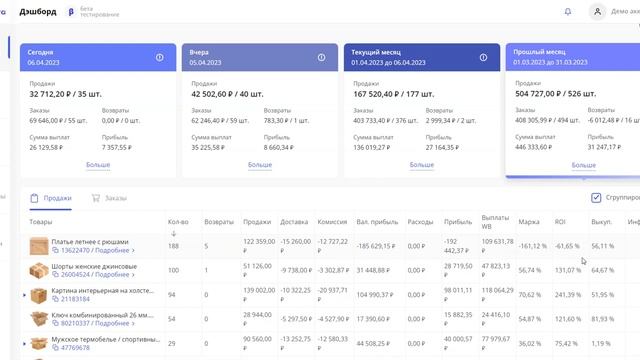The width and height of the screenshot is (640, 360).
Task: Open article link 47769678
Action: (75, 348)
